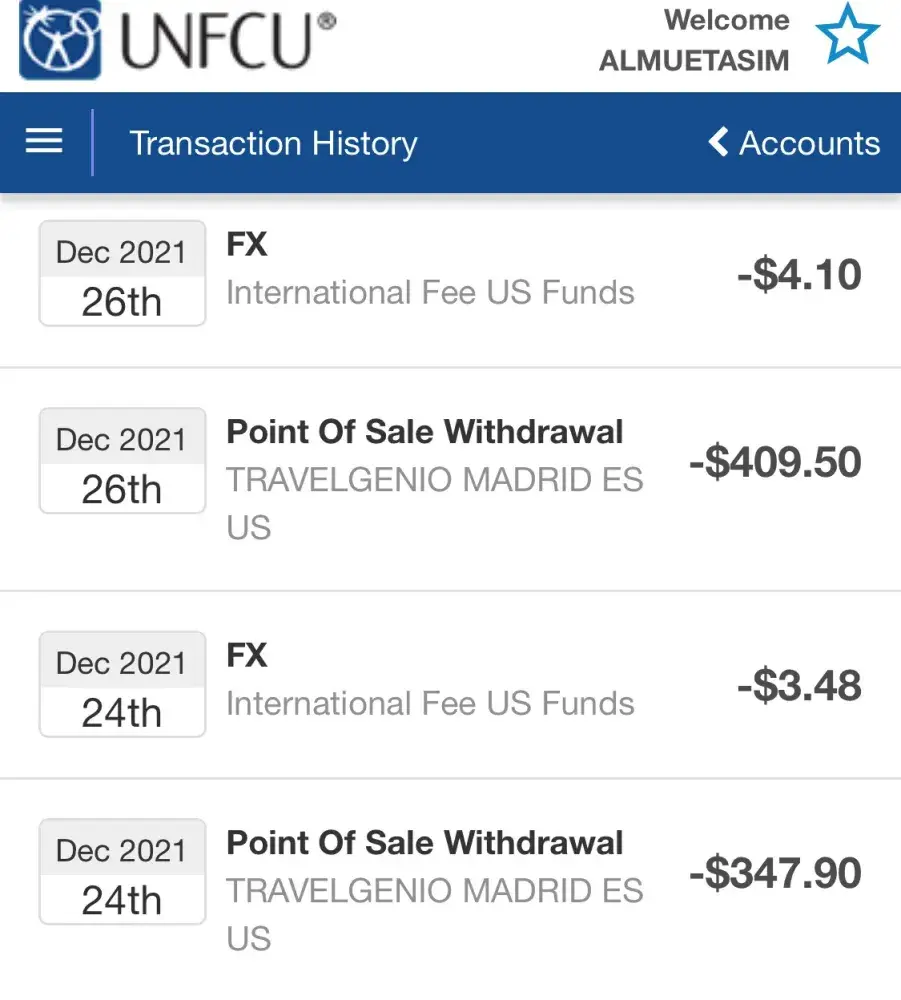The width and height of the screenshot is (901, 1000).
Task: Open the hamburger navigation menu
Action: pyautogui.click(x=44, y=142)
